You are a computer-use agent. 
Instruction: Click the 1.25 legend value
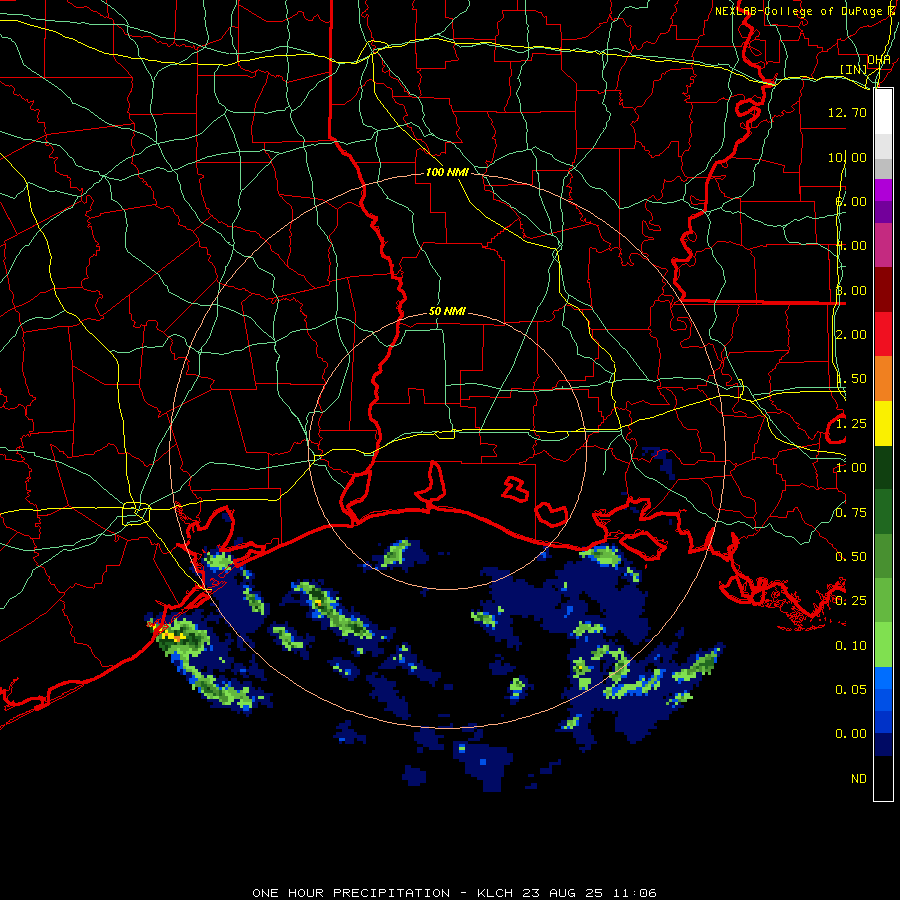tap(851, 424)
